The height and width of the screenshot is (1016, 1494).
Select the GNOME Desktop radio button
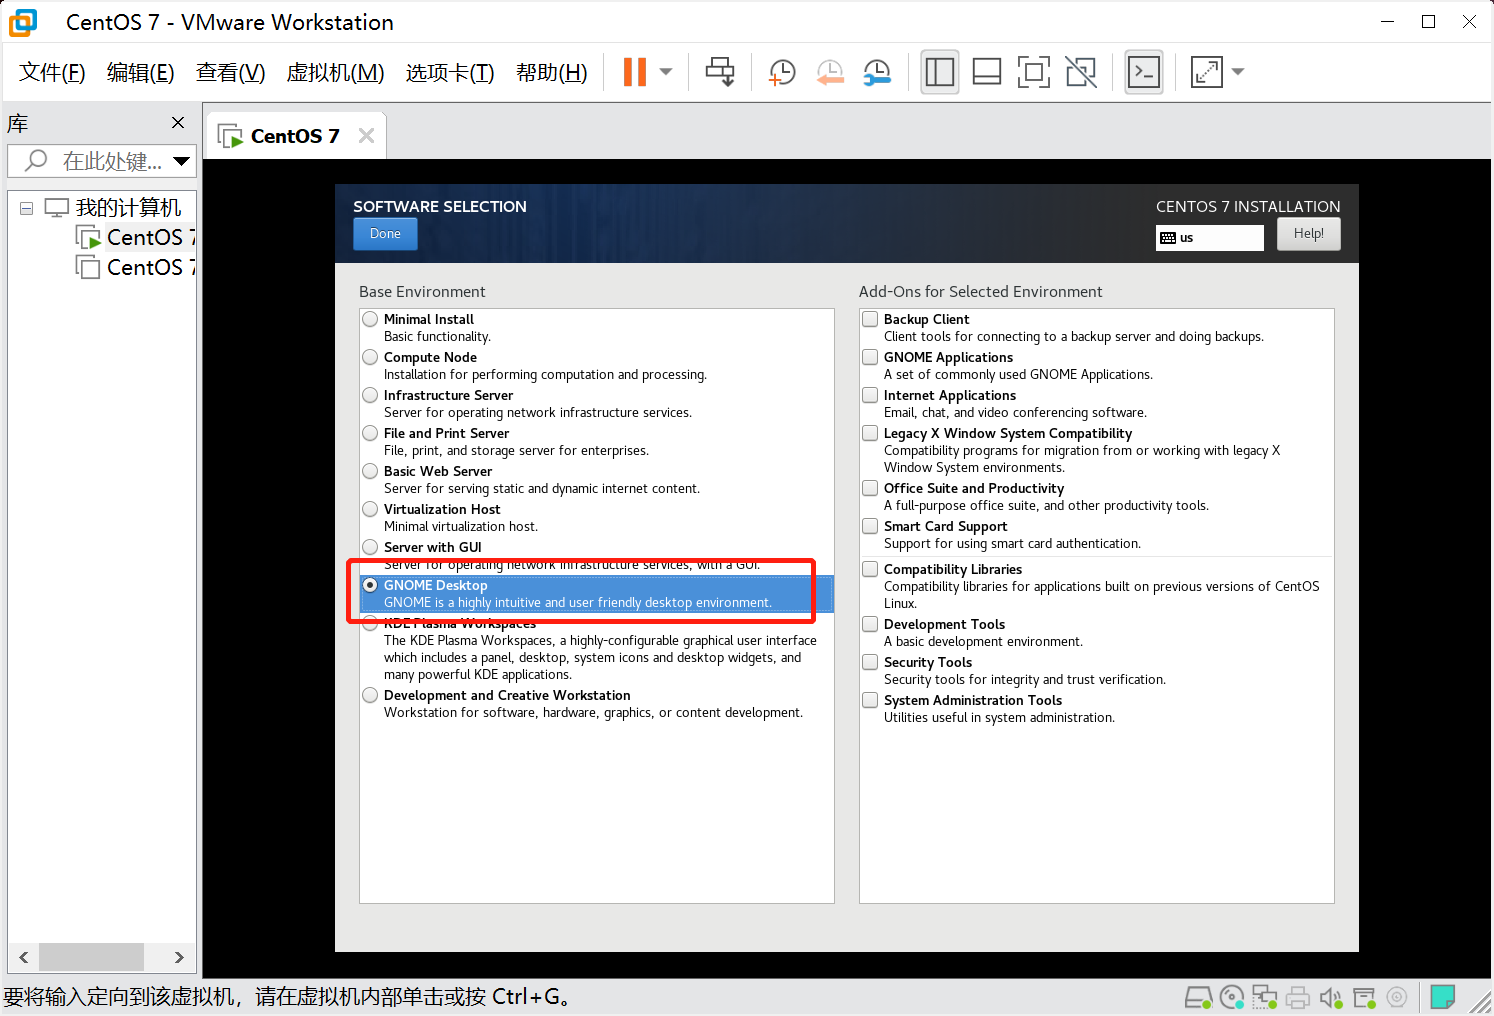pos(371,585)
